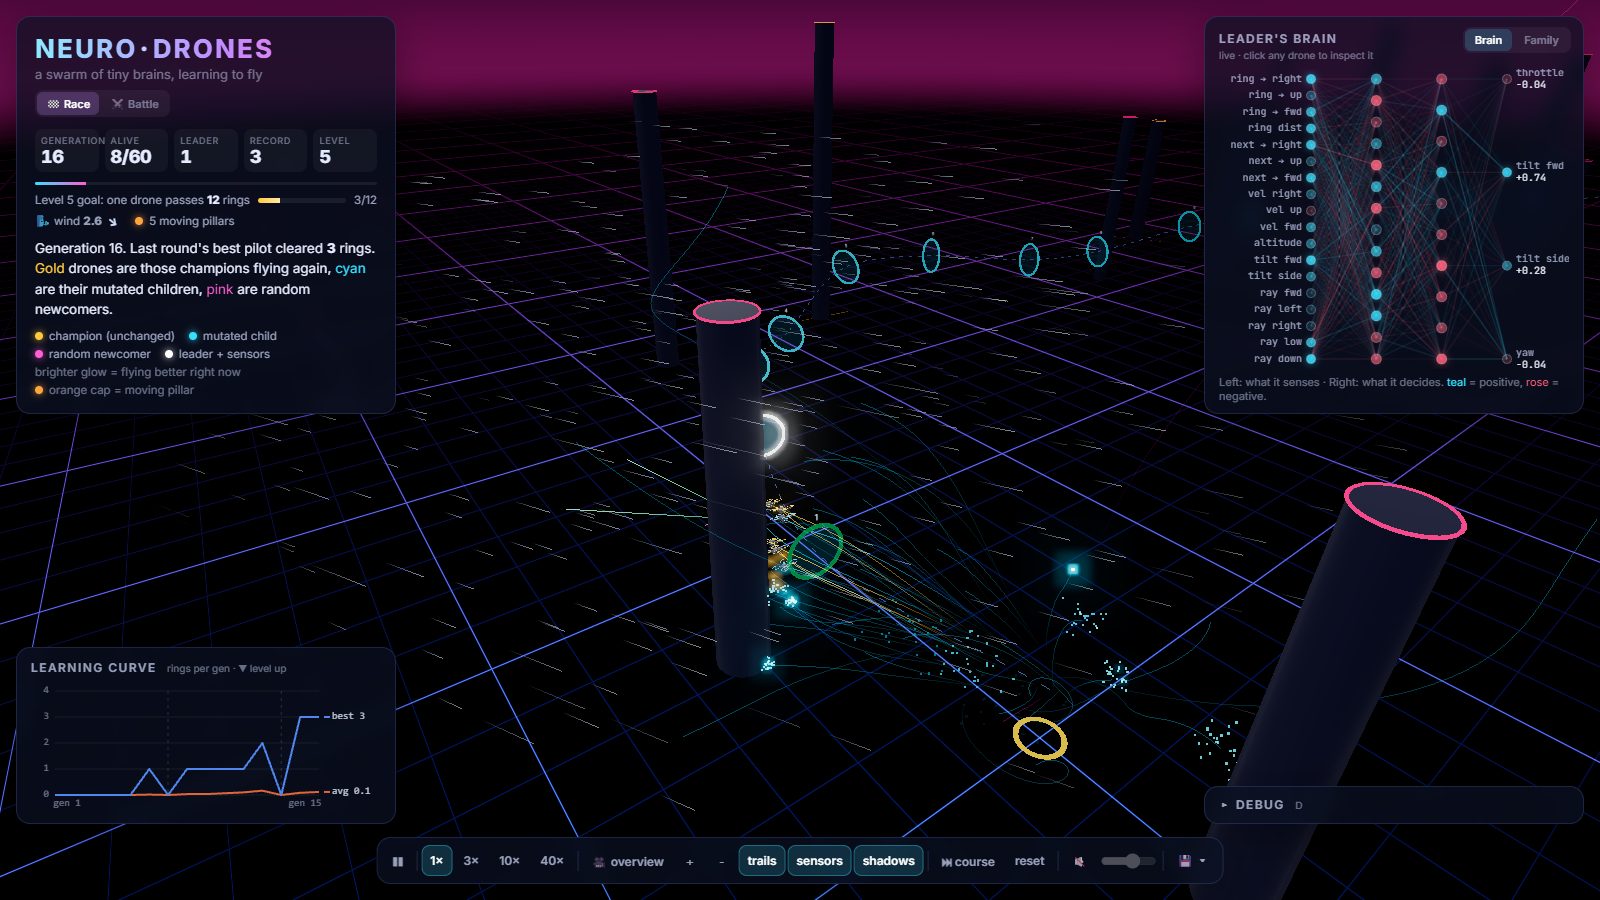Click the 'ring → right' input node
This screenshot has height=900, width=1600.
tap(1311, 79)
